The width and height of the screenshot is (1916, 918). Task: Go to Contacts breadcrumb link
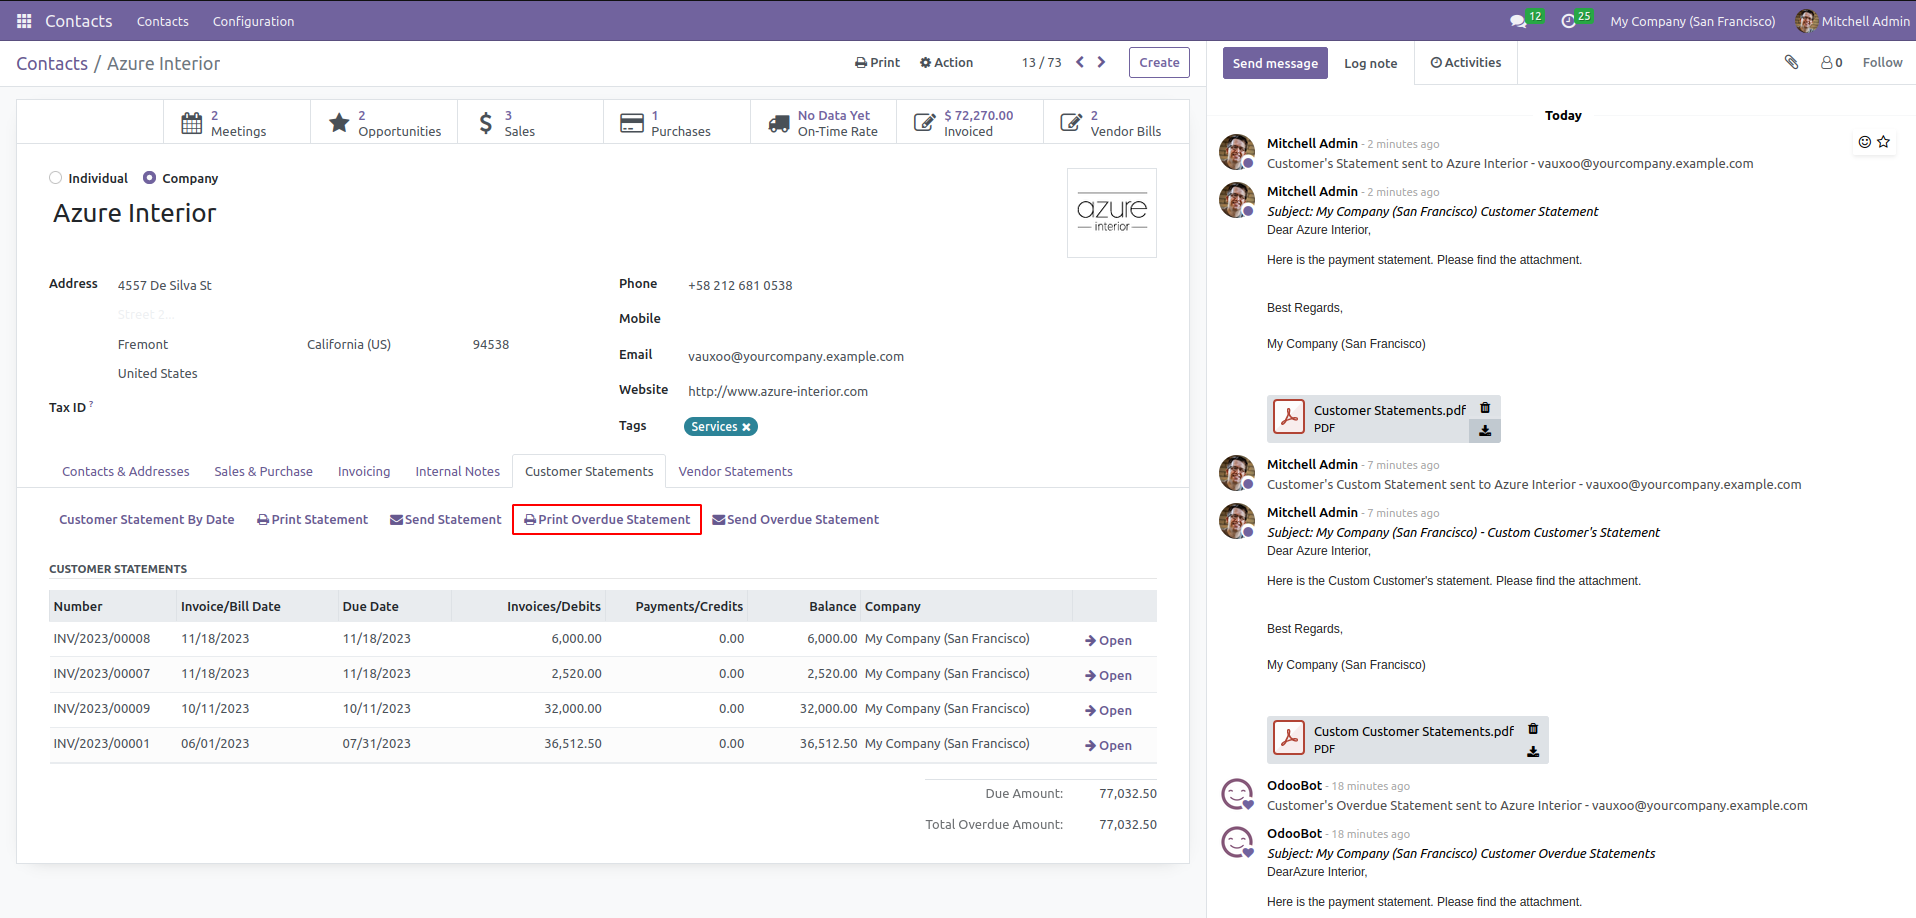click(x=52, y=63)
